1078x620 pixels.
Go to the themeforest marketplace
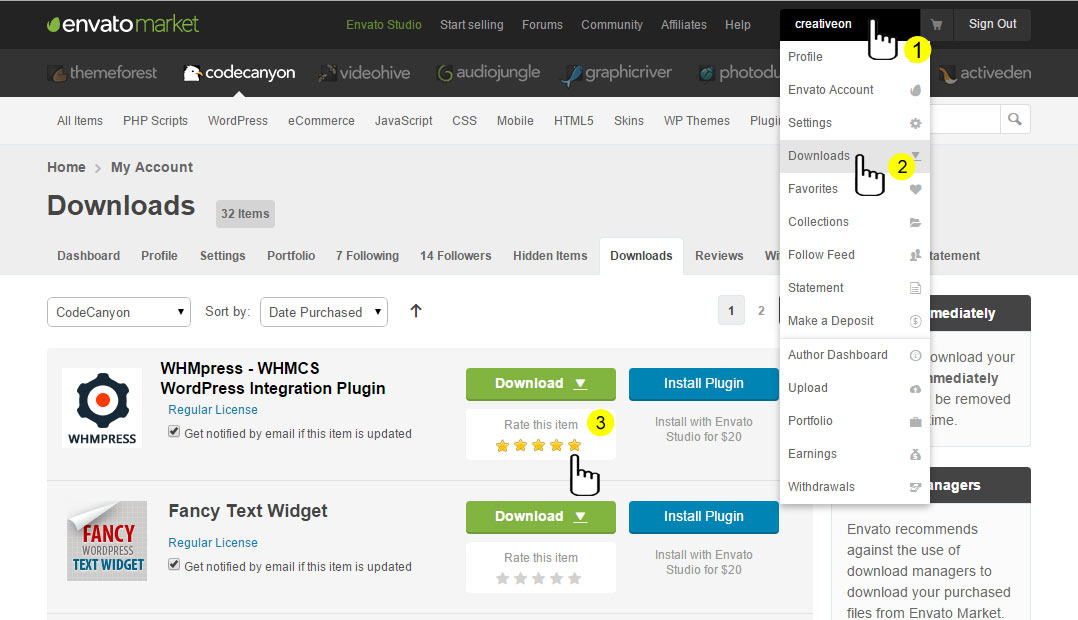103,73
